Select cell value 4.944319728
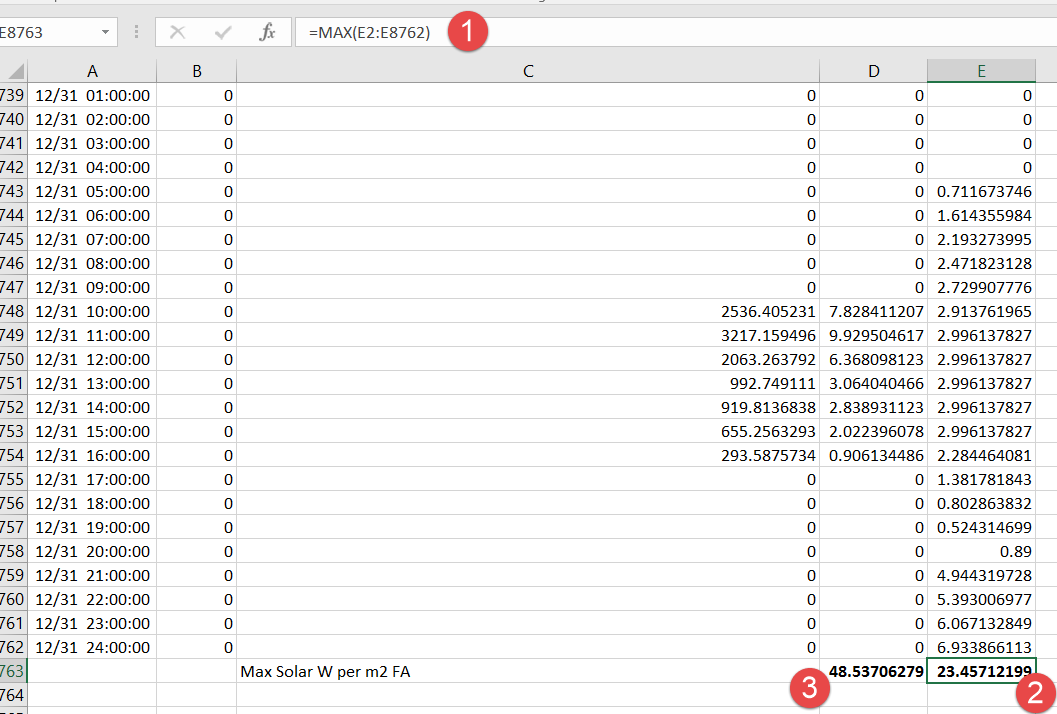Viewport: 1057px width, 714px height. pos(984,576)
